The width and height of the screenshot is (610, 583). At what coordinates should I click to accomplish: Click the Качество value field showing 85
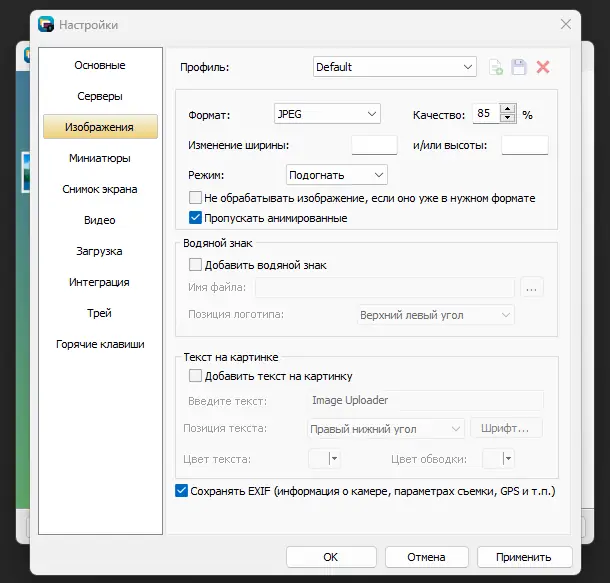pyautogui.click(x=486, y=114)
